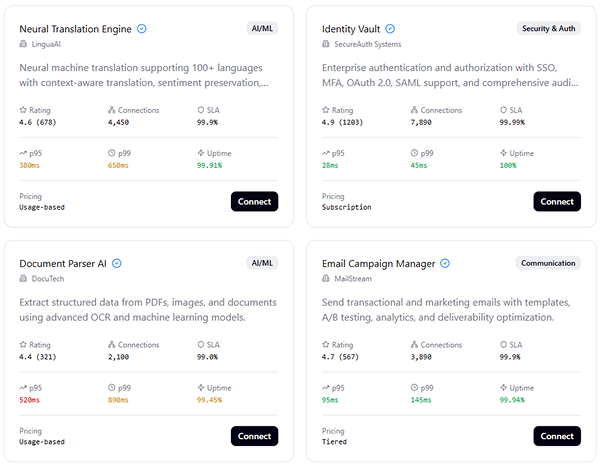
Task: Click verified badge next to Identity Vault
Action: (390, 29)
